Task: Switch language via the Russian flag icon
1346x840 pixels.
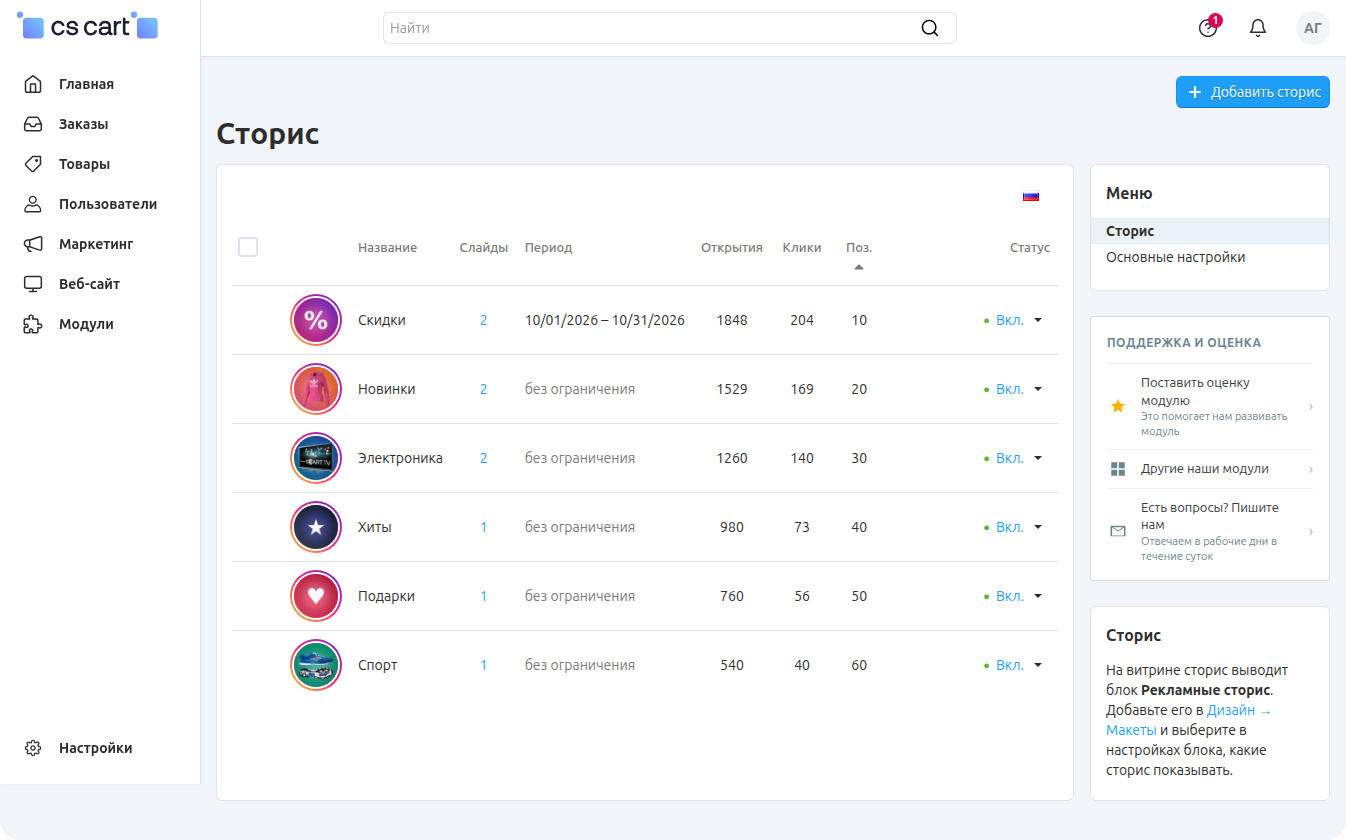Action: pos(1031,196)
